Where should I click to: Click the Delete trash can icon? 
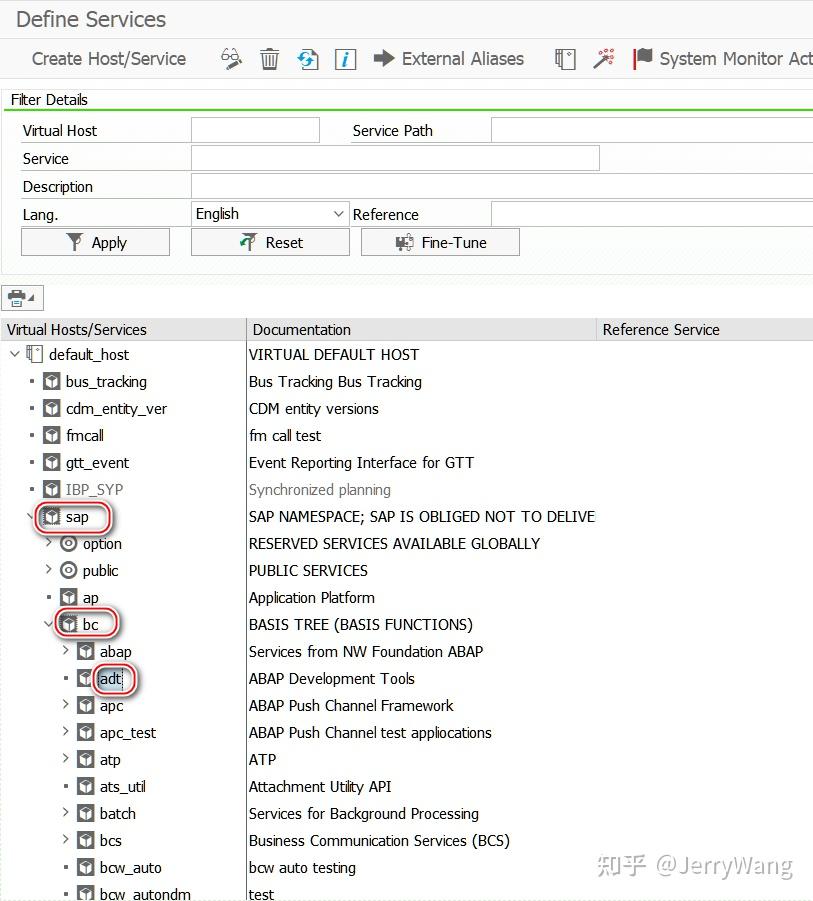(269, 59)
